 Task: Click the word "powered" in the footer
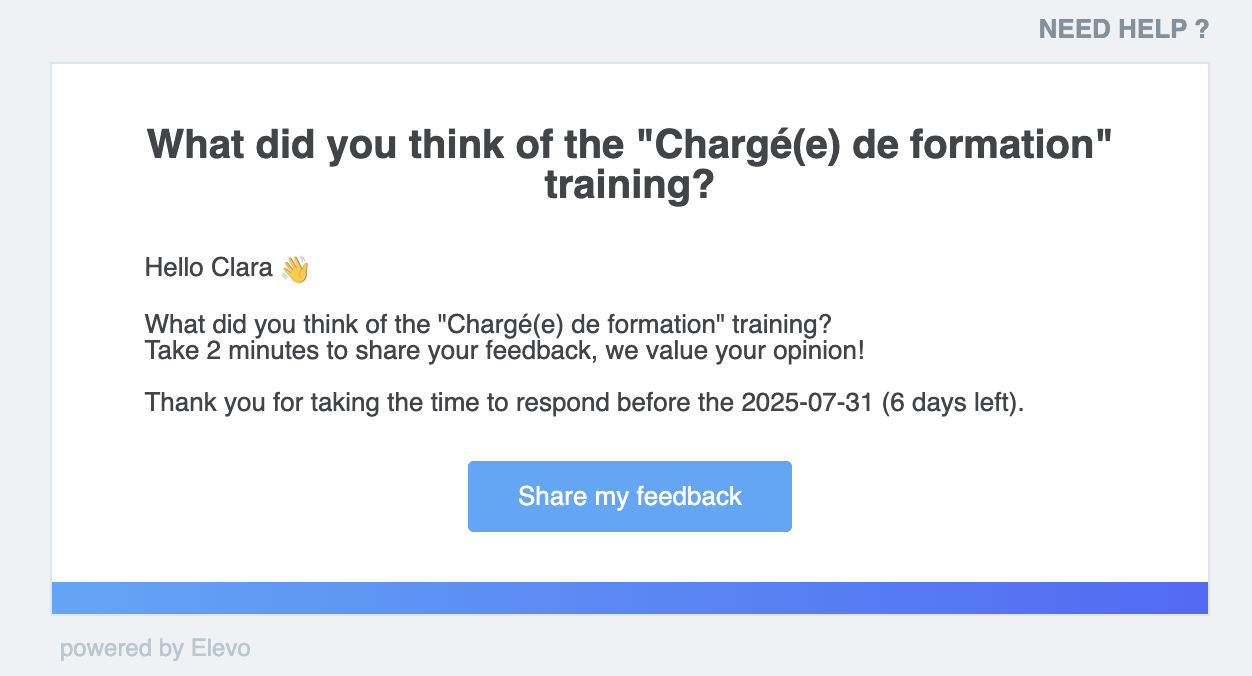tap(106, 649)
